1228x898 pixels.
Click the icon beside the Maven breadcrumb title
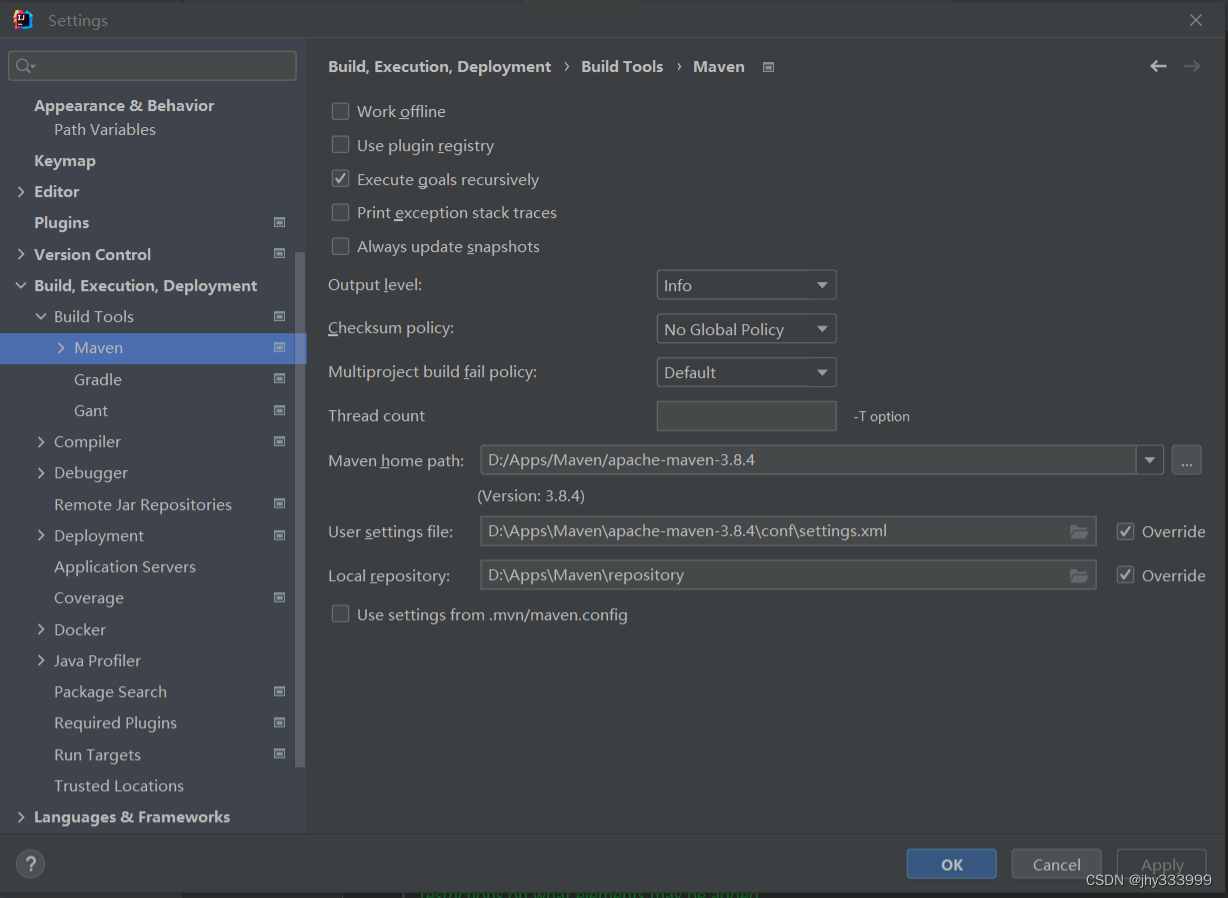coord(767,66)
